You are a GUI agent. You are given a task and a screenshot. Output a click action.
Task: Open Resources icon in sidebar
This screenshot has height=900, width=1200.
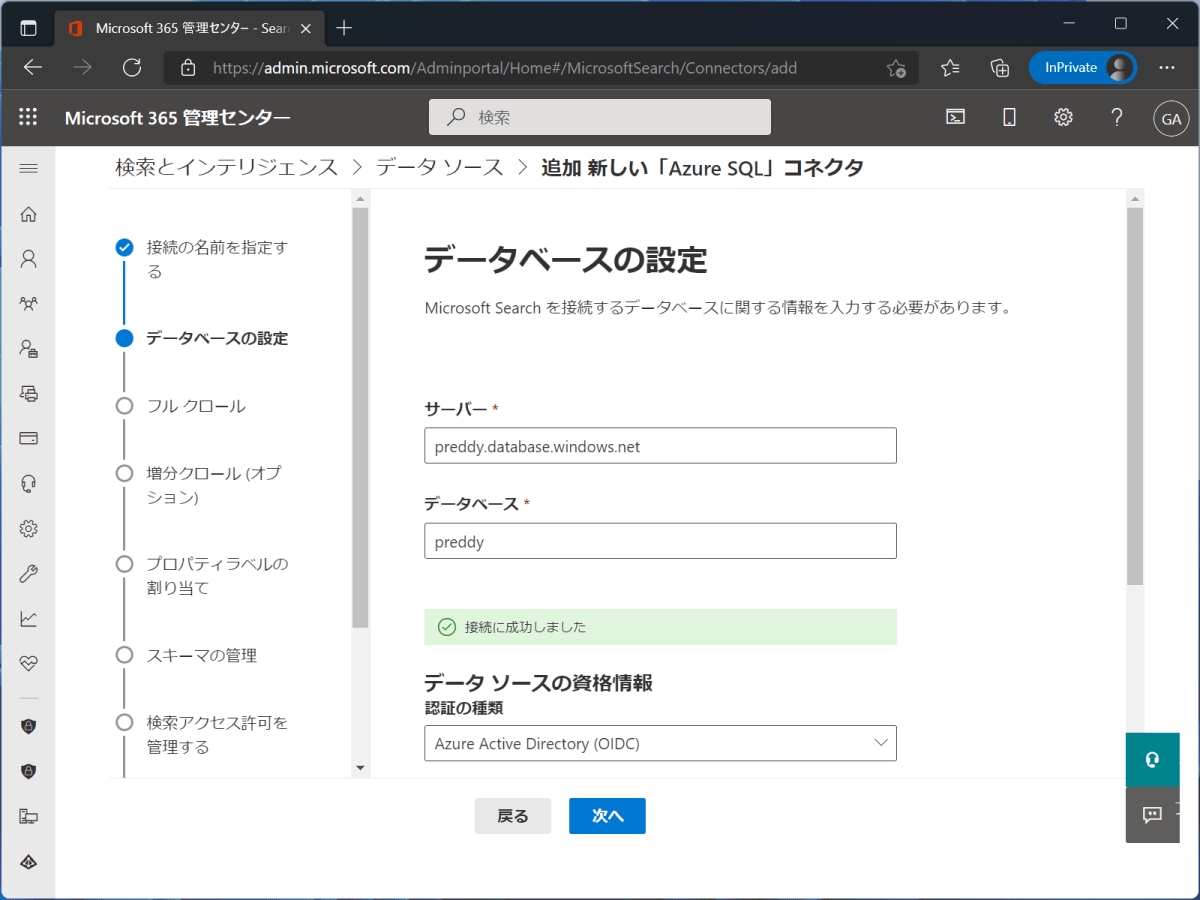click(x=28, y=393)
